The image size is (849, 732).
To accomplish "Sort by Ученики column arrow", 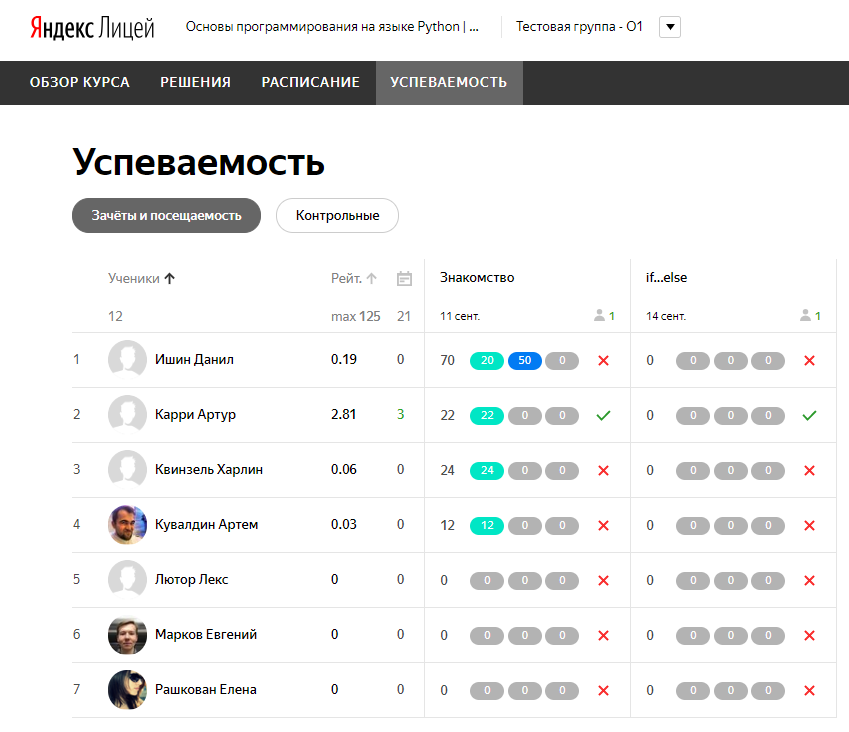I will [169, 278].
